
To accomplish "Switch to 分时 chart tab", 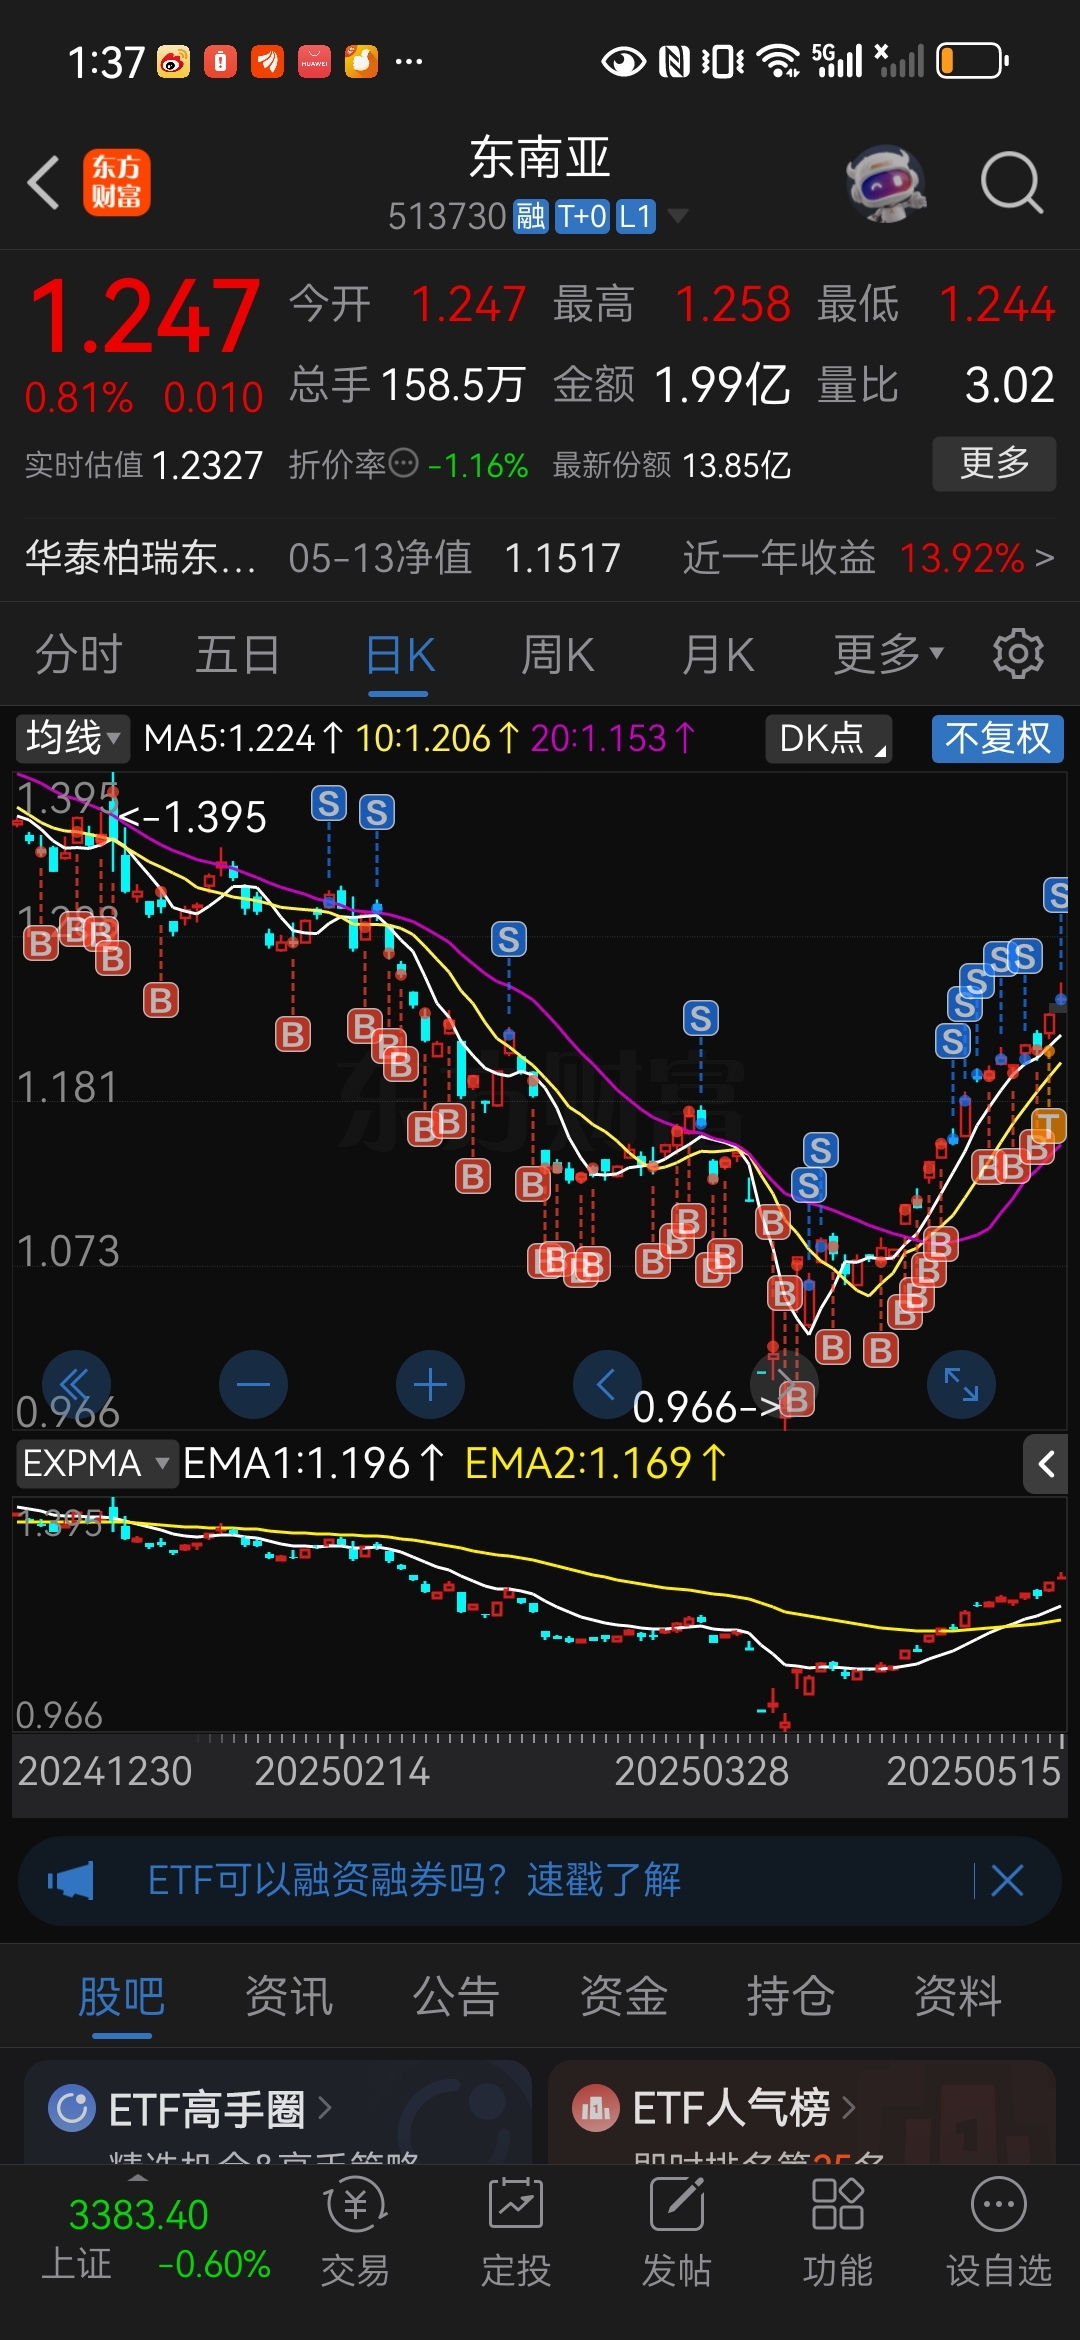I will click(78, 655).
